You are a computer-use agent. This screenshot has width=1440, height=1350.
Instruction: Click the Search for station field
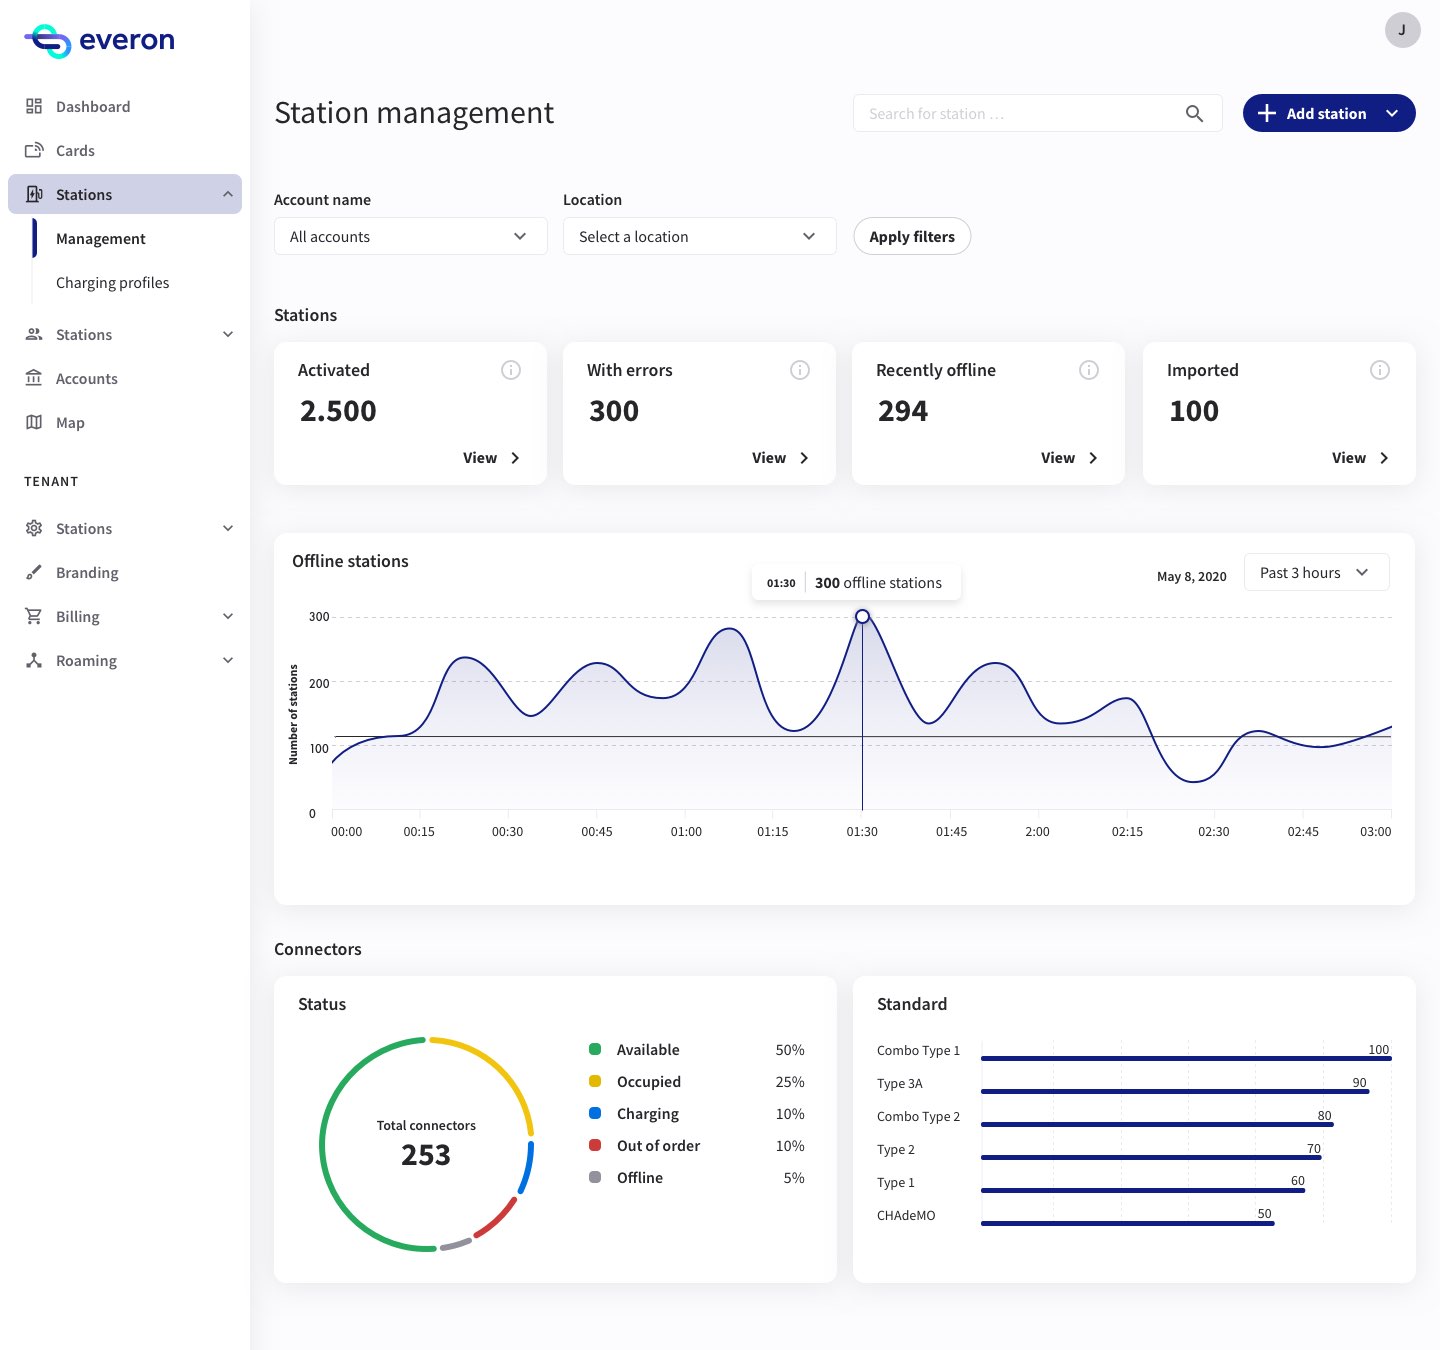1038,113
